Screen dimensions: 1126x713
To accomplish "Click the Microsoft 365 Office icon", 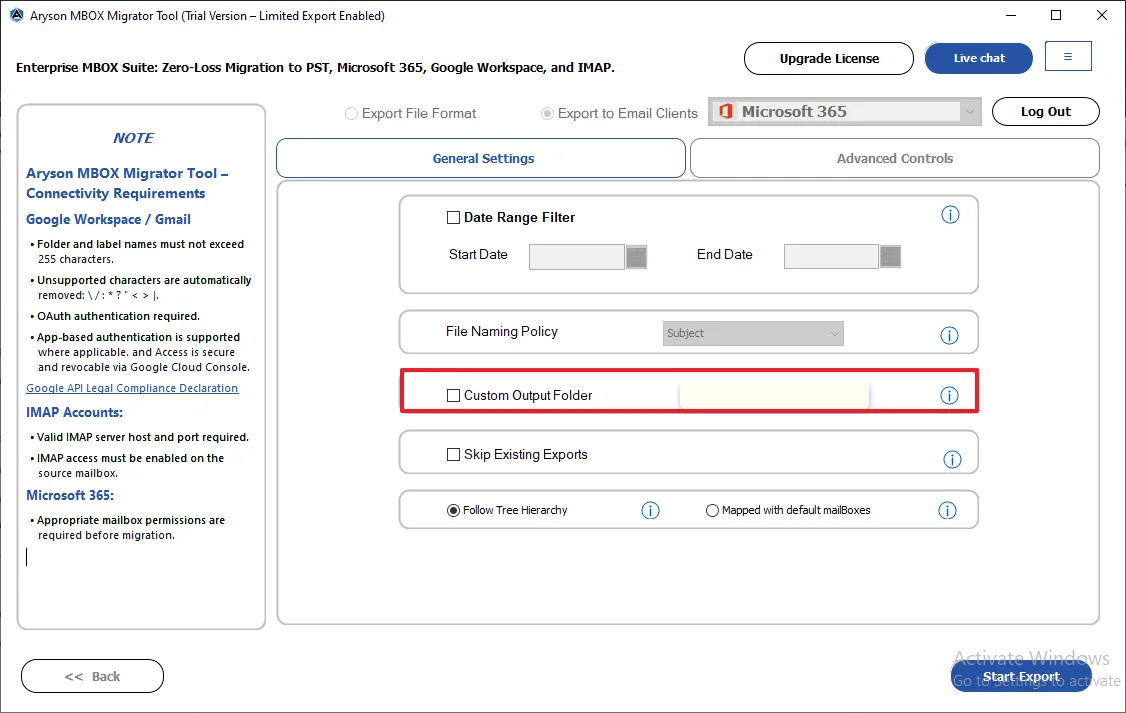I will [x=725, y=111].
